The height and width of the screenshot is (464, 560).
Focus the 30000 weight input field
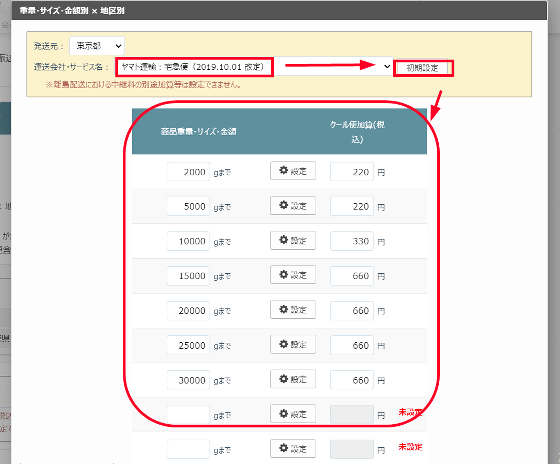[188, 380]
